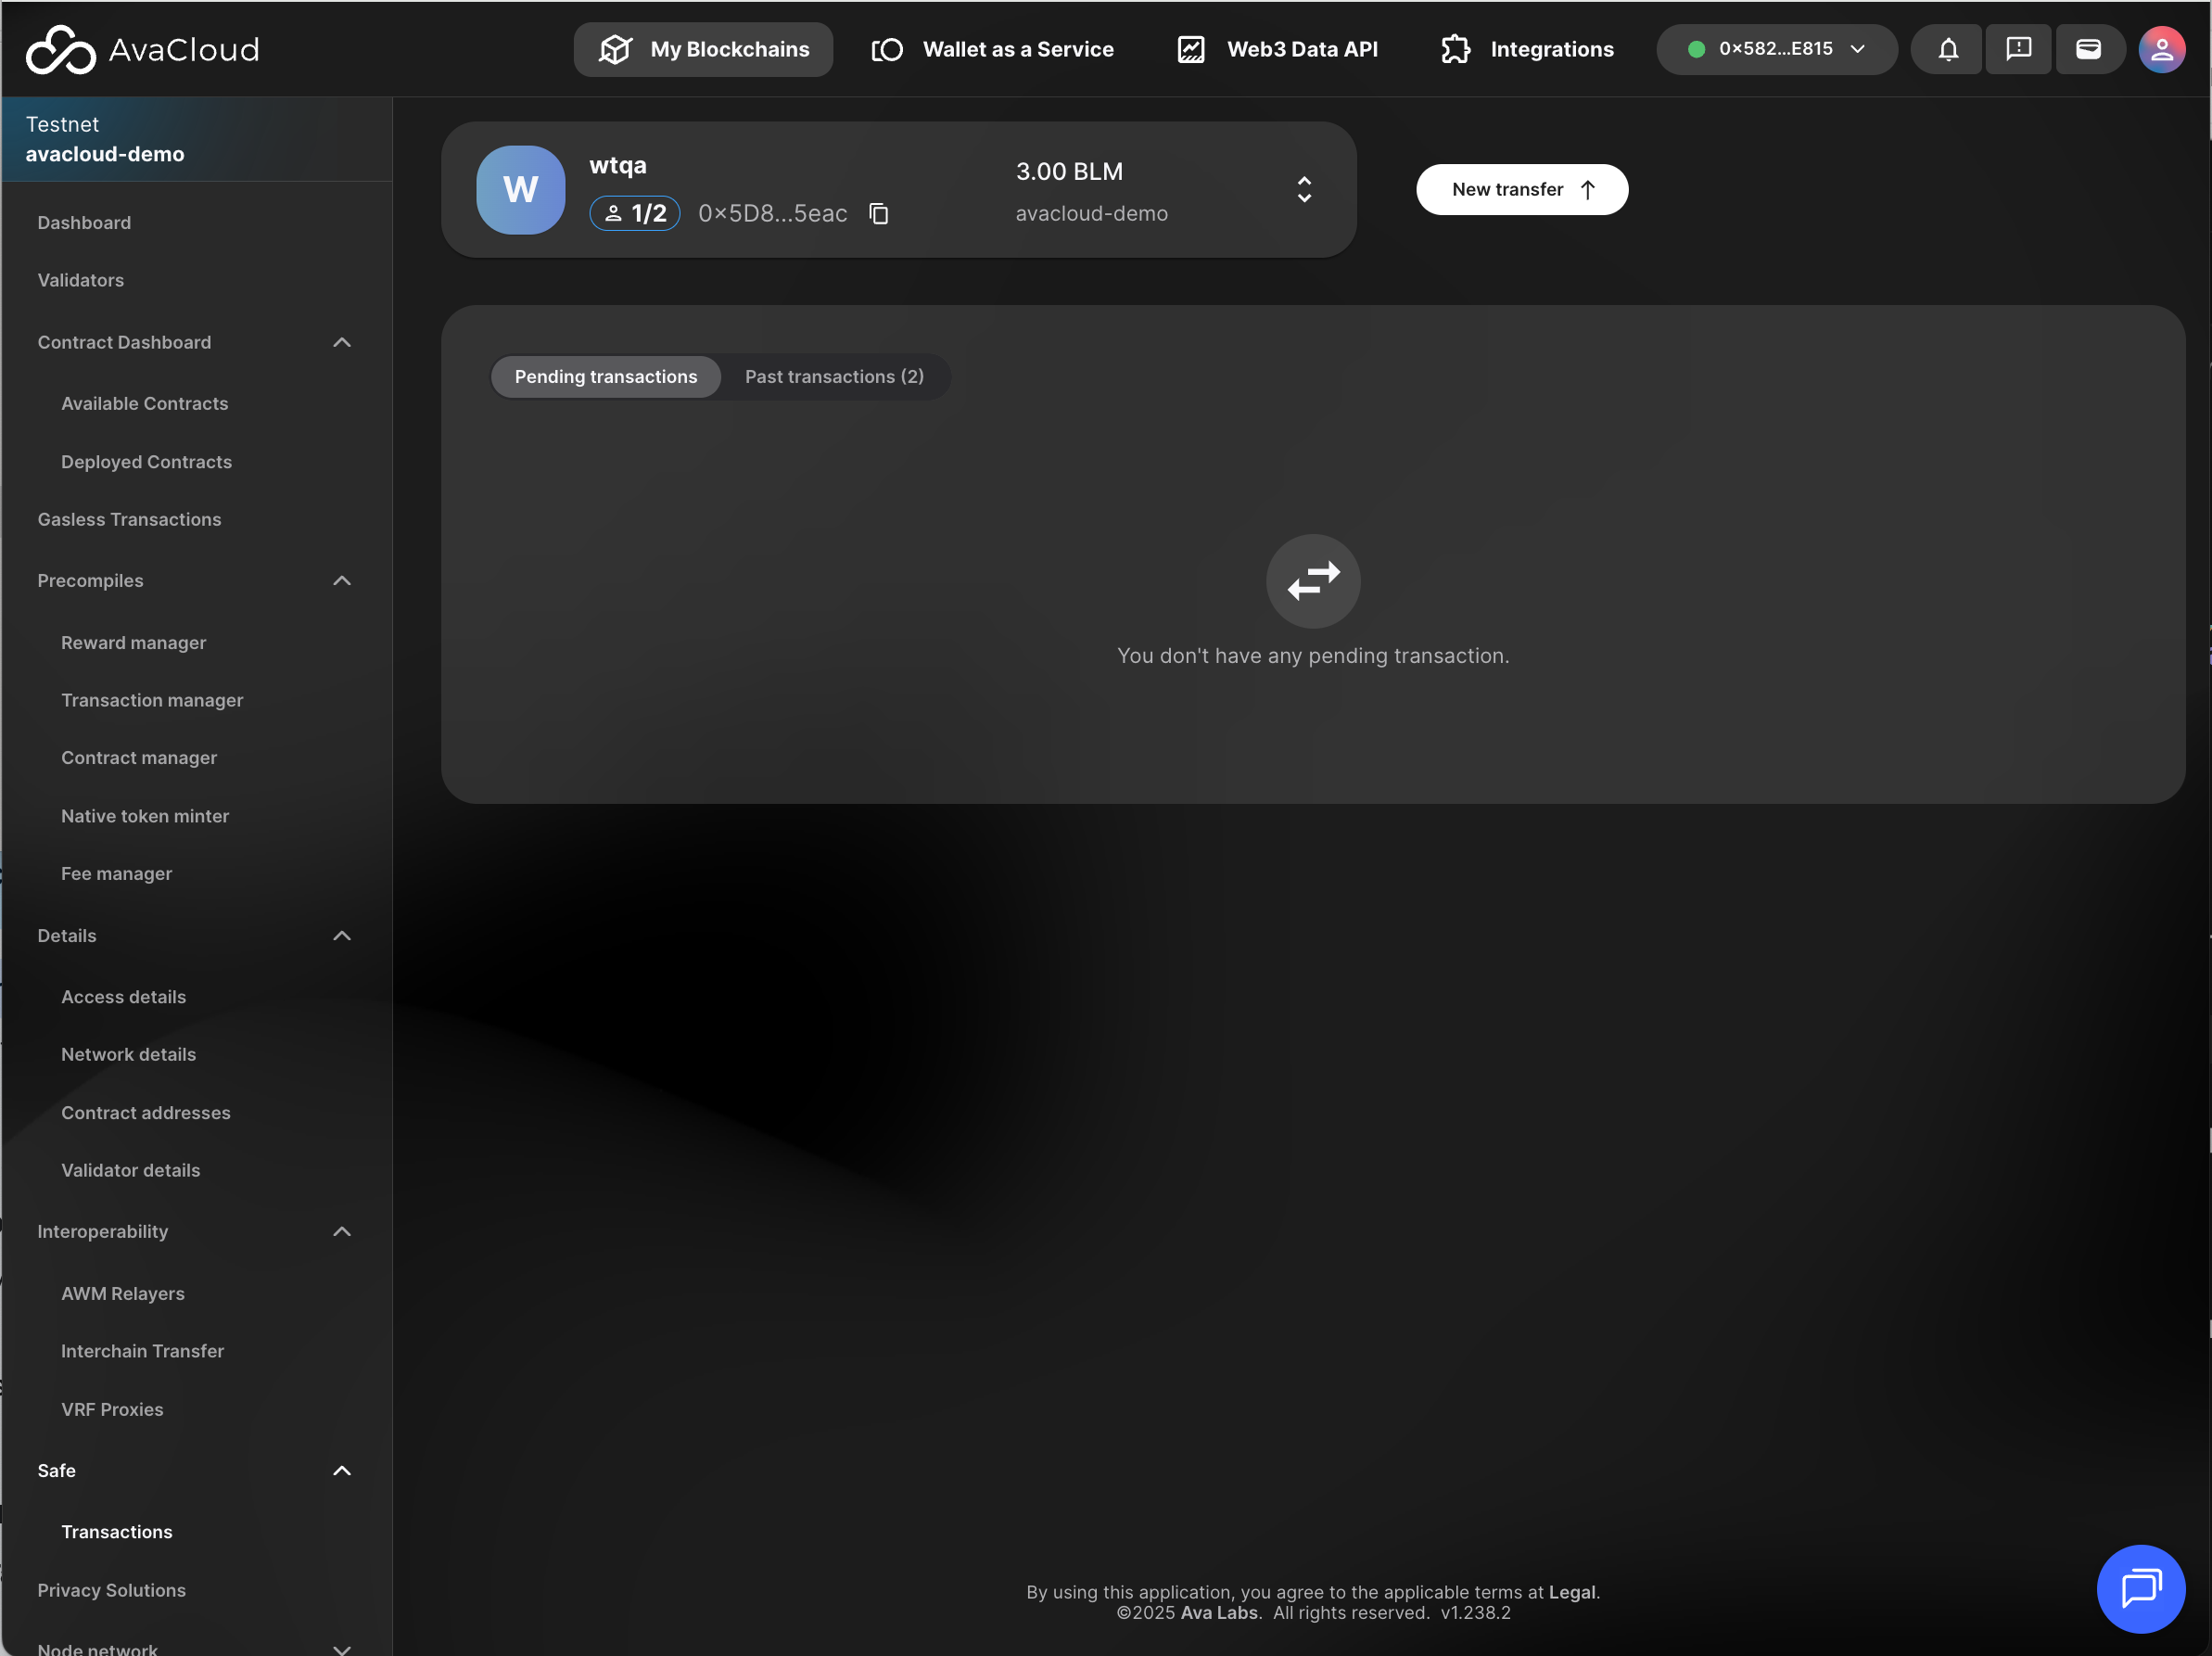
Task: Go to Native token minter page
Action: 145,815
